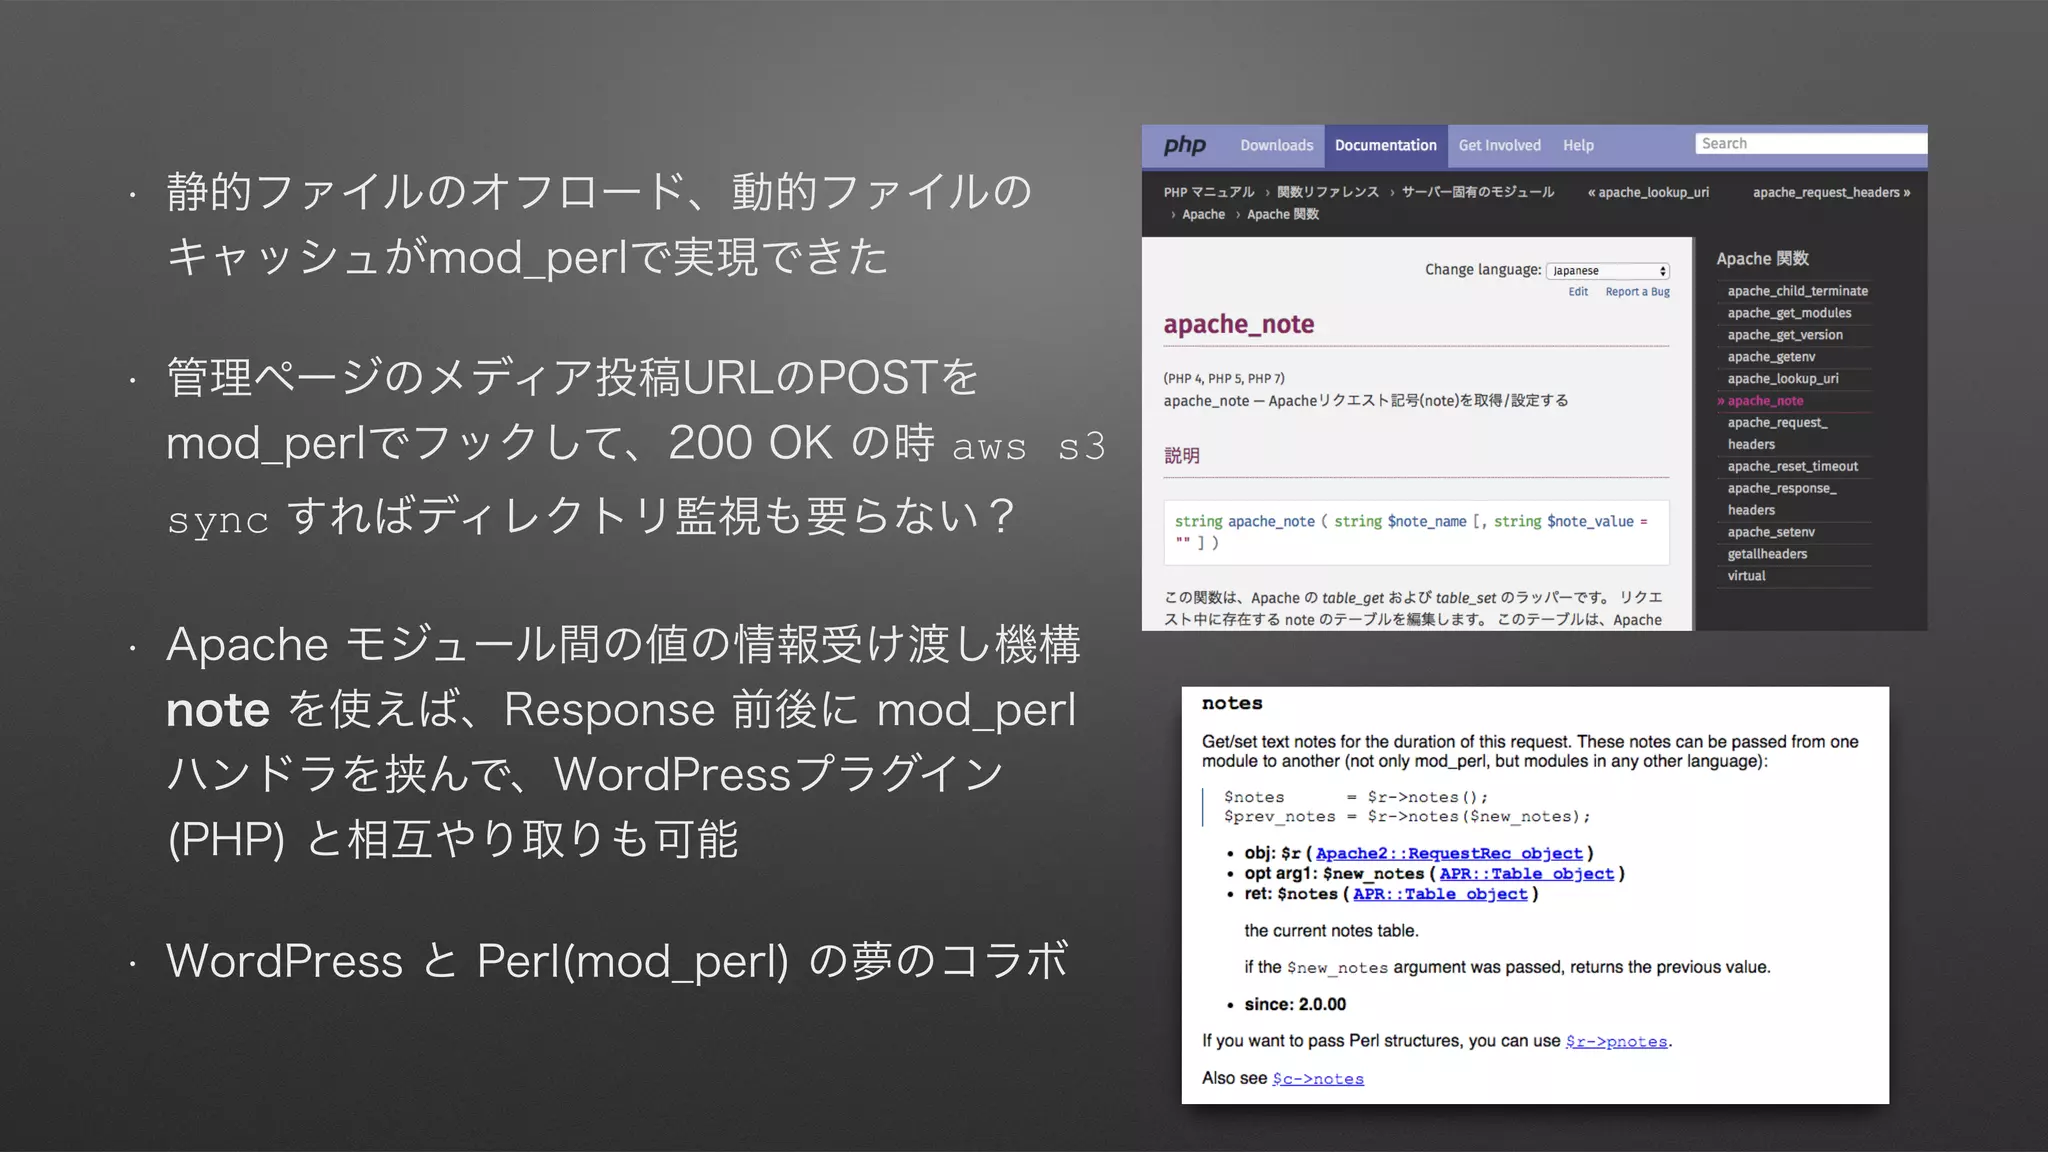
Task: Open the Change language Japanese dropdown
Action: click(x=1608, y=271)
